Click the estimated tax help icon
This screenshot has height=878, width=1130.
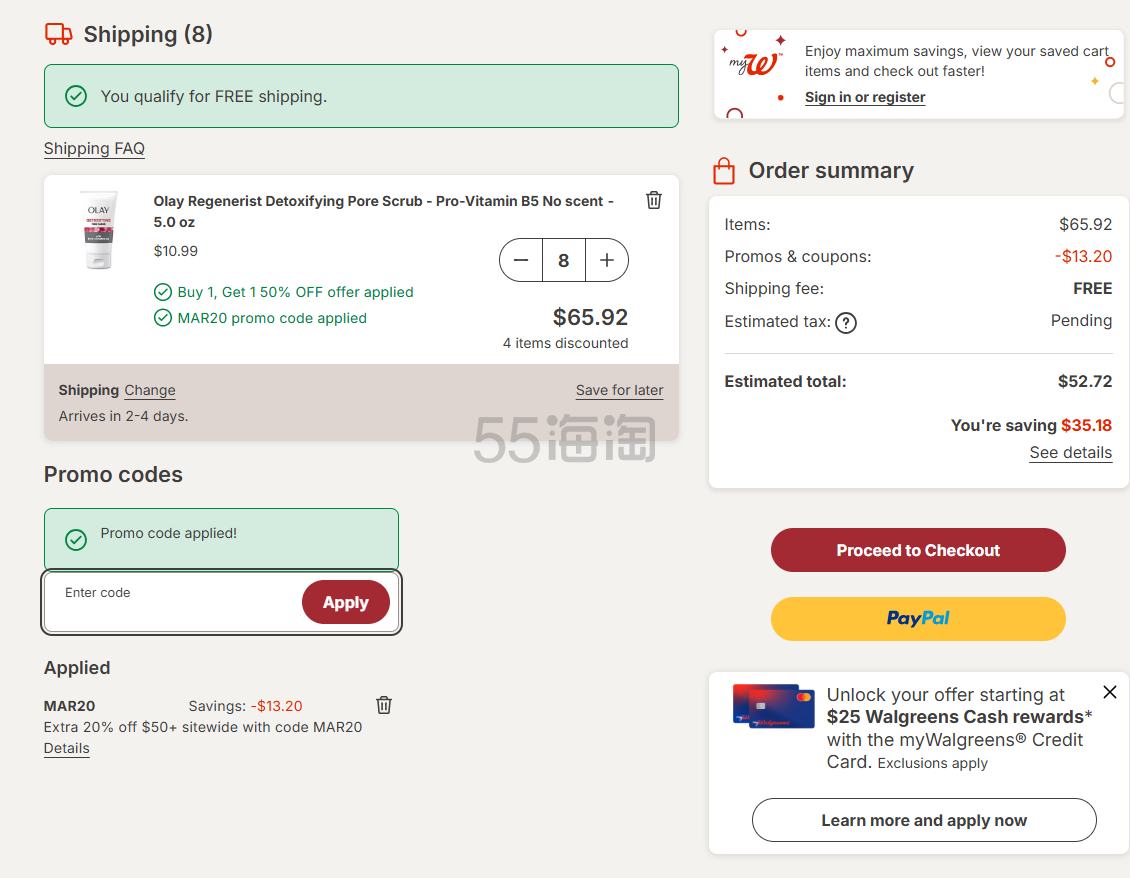(846, 322)
